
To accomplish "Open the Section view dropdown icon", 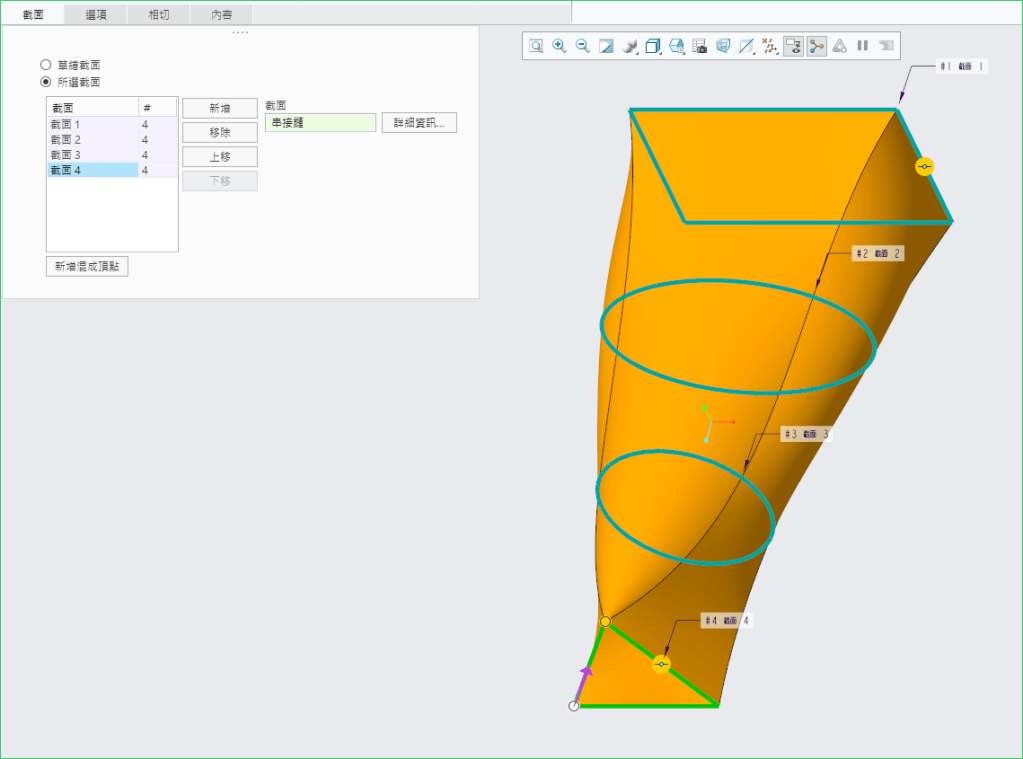I will coord(746,46).
